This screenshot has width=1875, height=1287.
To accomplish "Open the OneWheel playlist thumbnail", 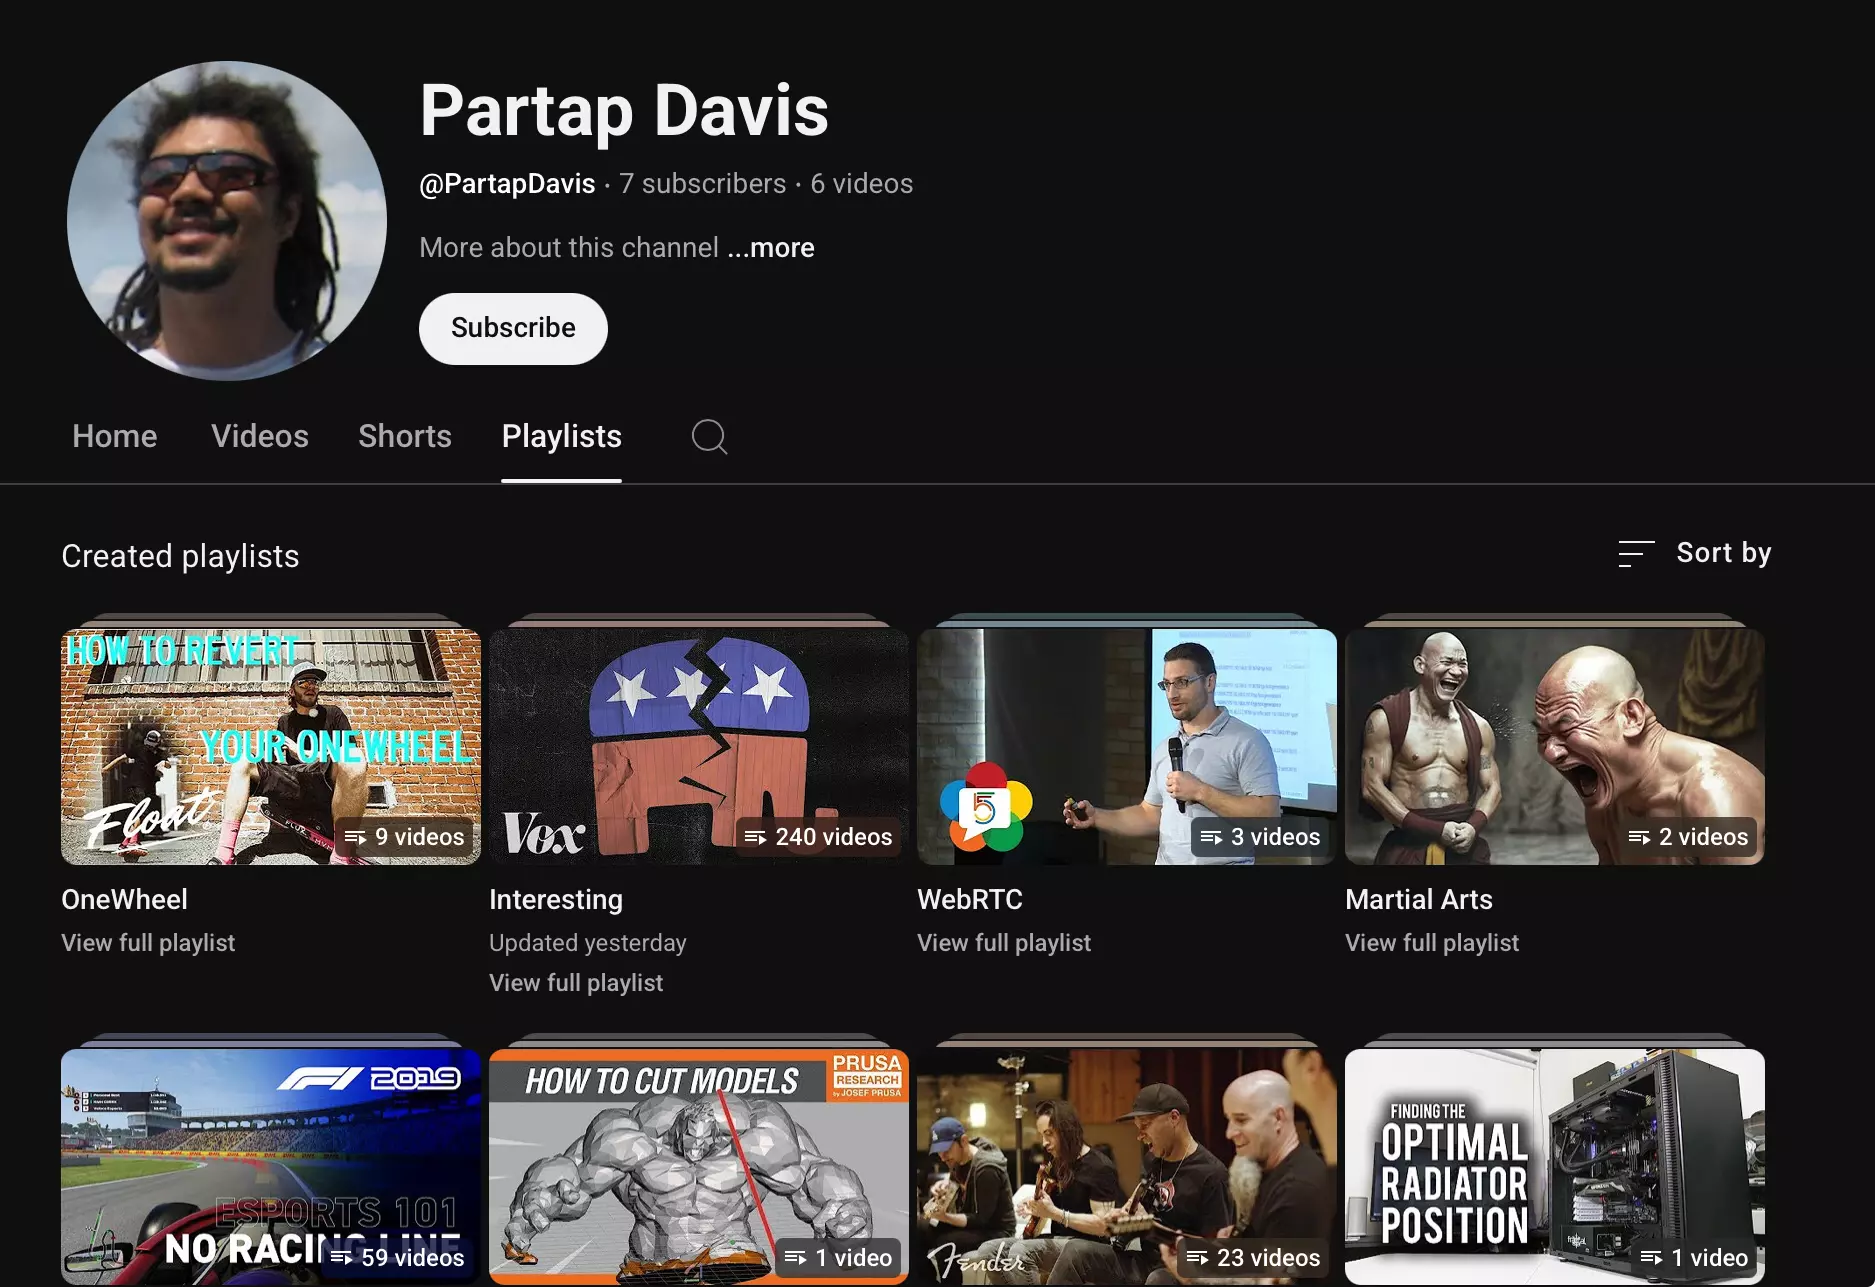I will pyautogui.click(x=271, y=746).
